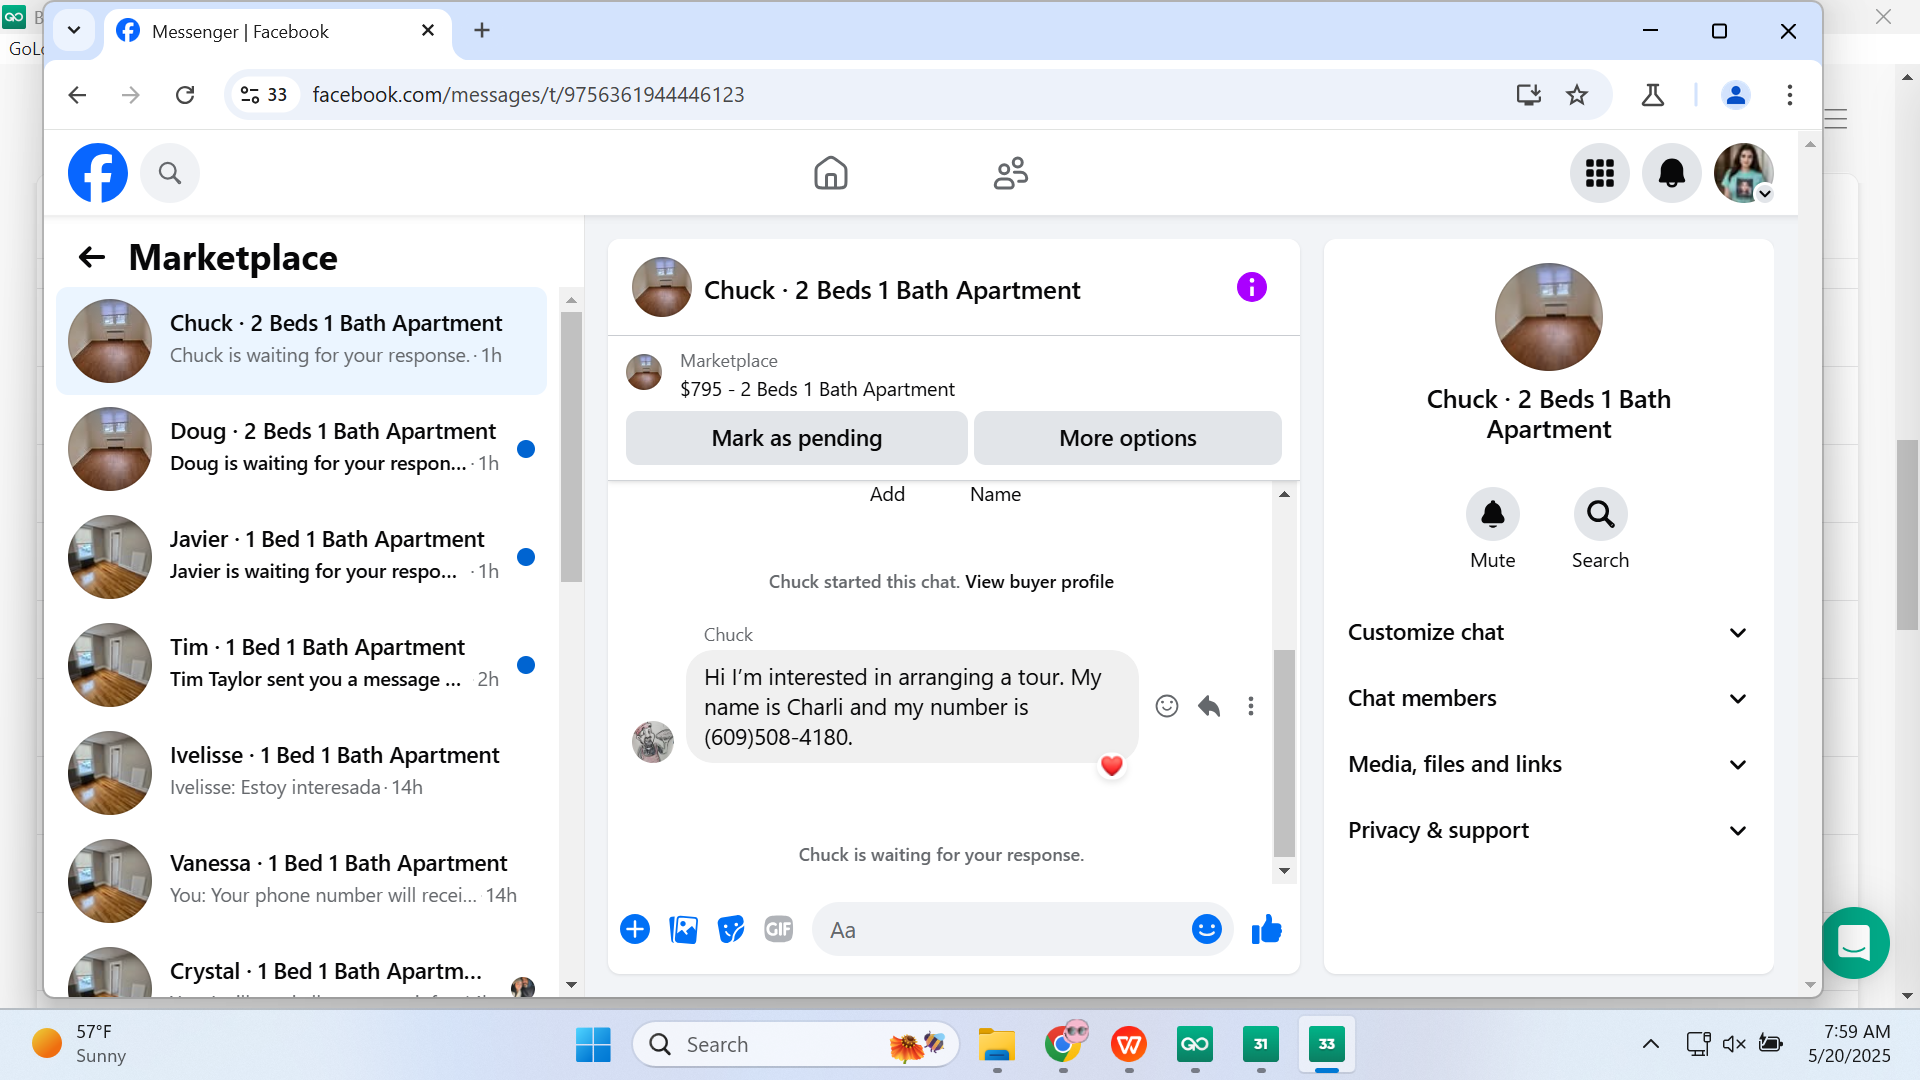Viewport: 1920px width, 1080px height.
Task: Go to Facebook Home tab
Action: (830, 173)
